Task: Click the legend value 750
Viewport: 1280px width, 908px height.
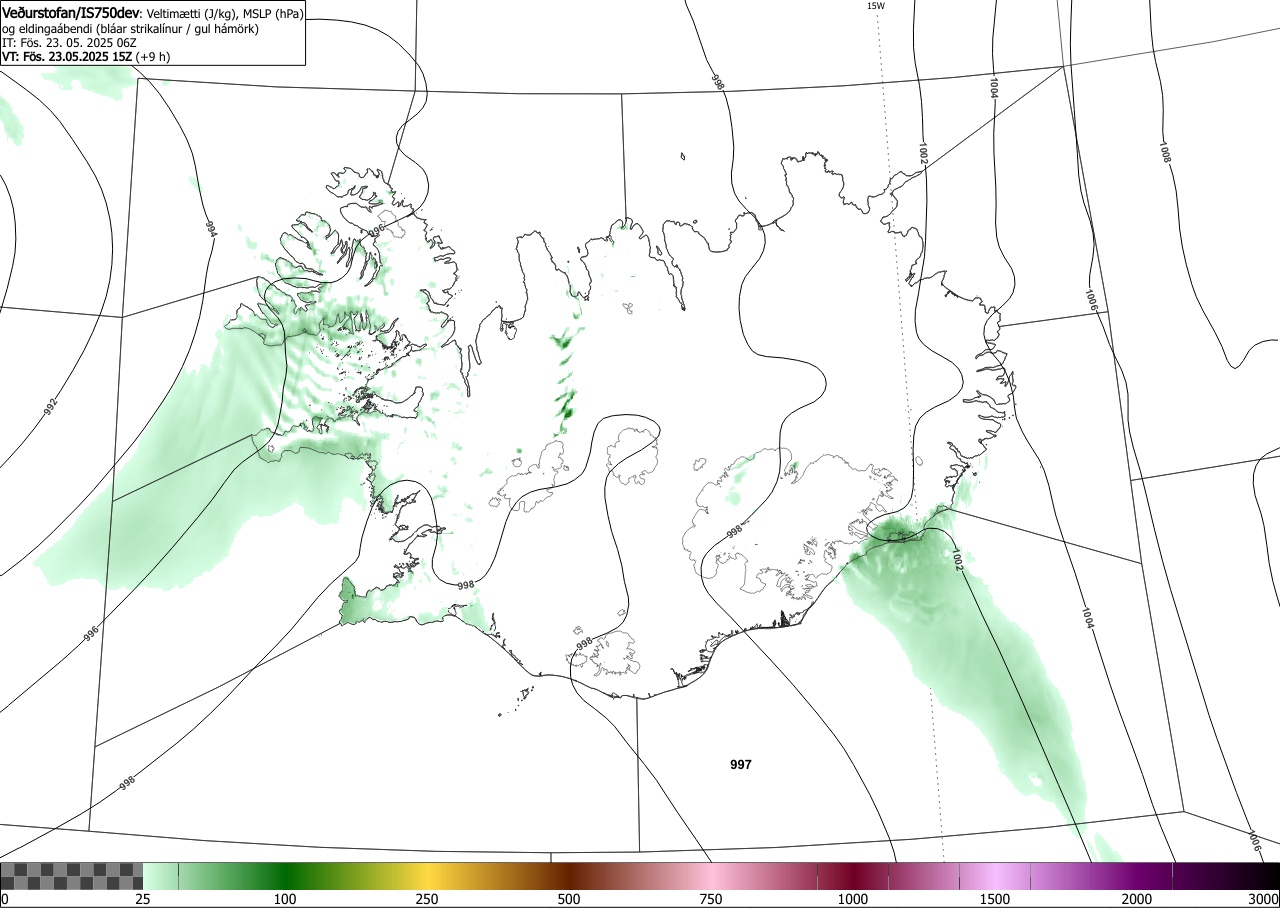Action: (711, 899)
